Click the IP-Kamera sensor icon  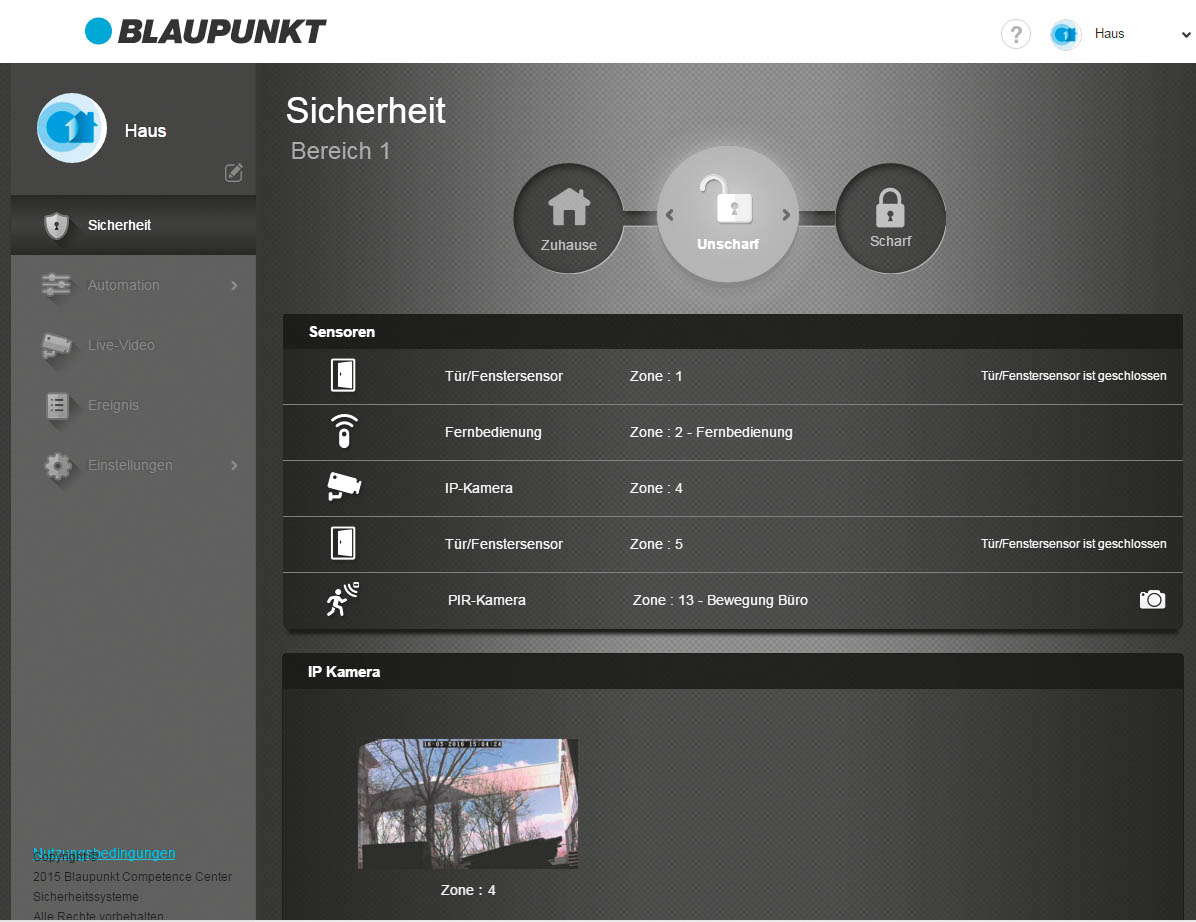[343, 488]
